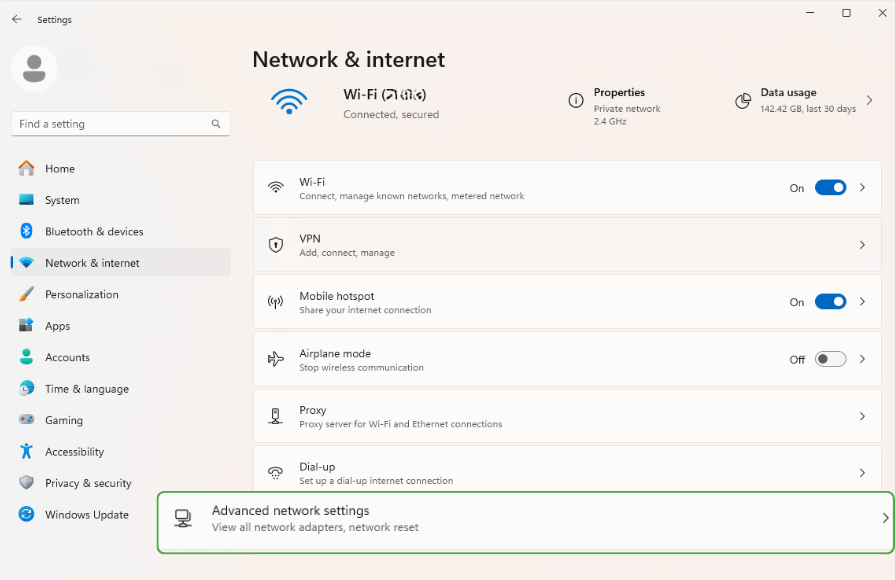
Task: Disable the Mobile hotspot toggle
Action: pyautogui.click(x=830, y=302)
